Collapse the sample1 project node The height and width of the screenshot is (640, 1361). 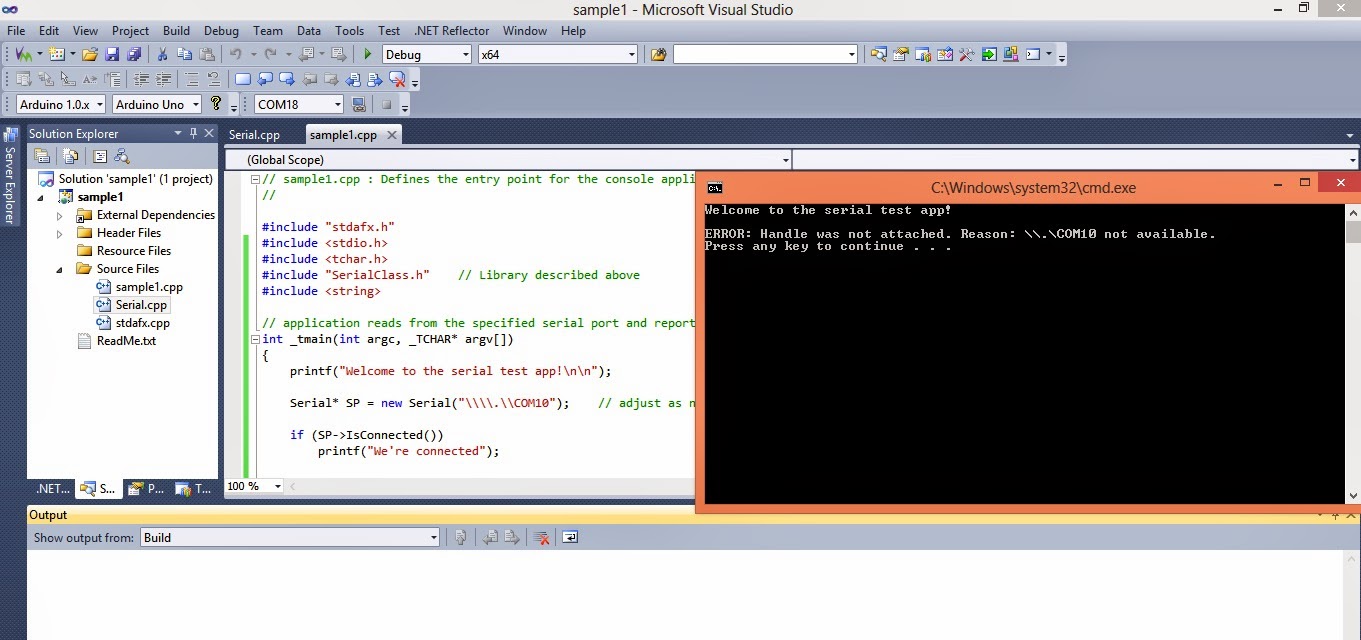point(42,197)
